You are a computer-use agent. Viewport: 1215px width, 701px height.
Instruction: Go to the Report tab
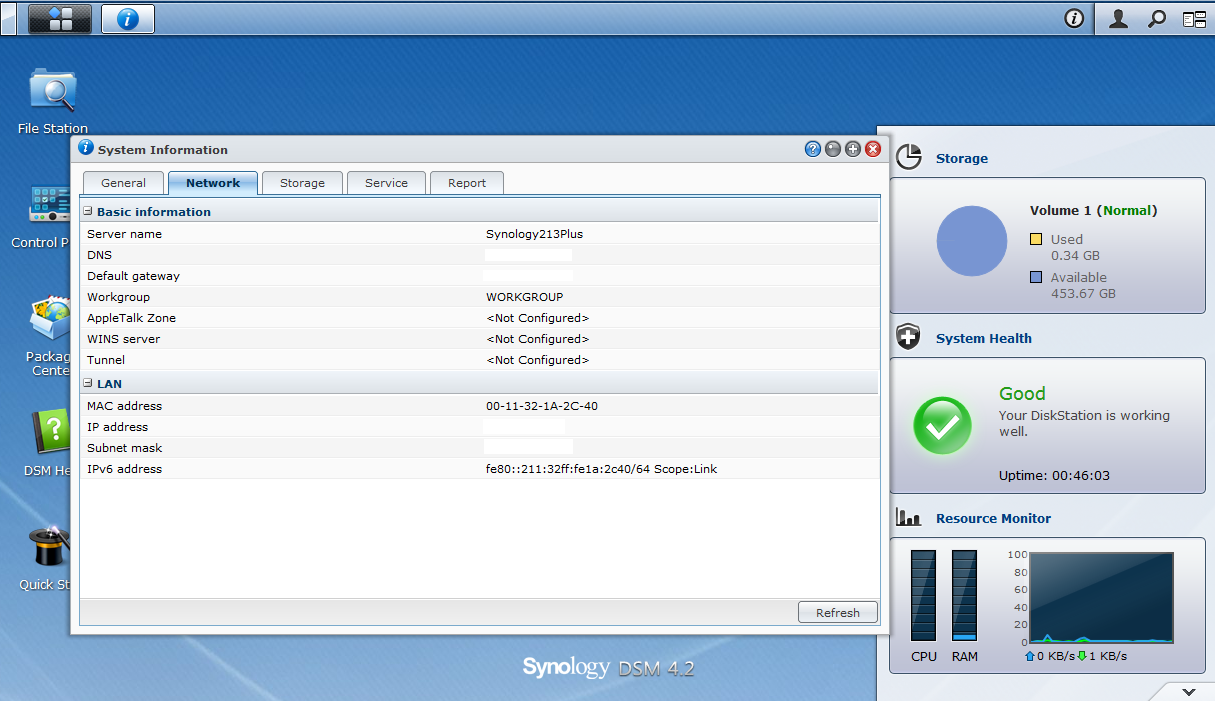pos(467,183)
